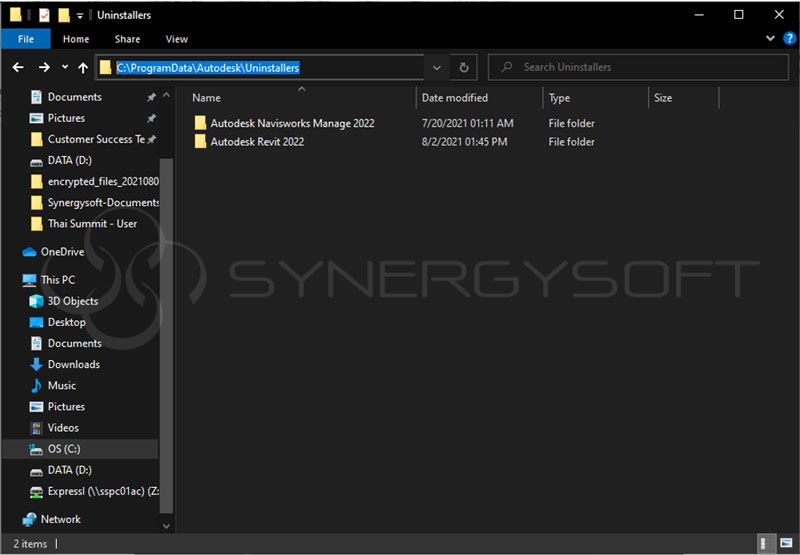Go up one folder level
Viewport: 800px width, 555px height.
coord(83,67)
